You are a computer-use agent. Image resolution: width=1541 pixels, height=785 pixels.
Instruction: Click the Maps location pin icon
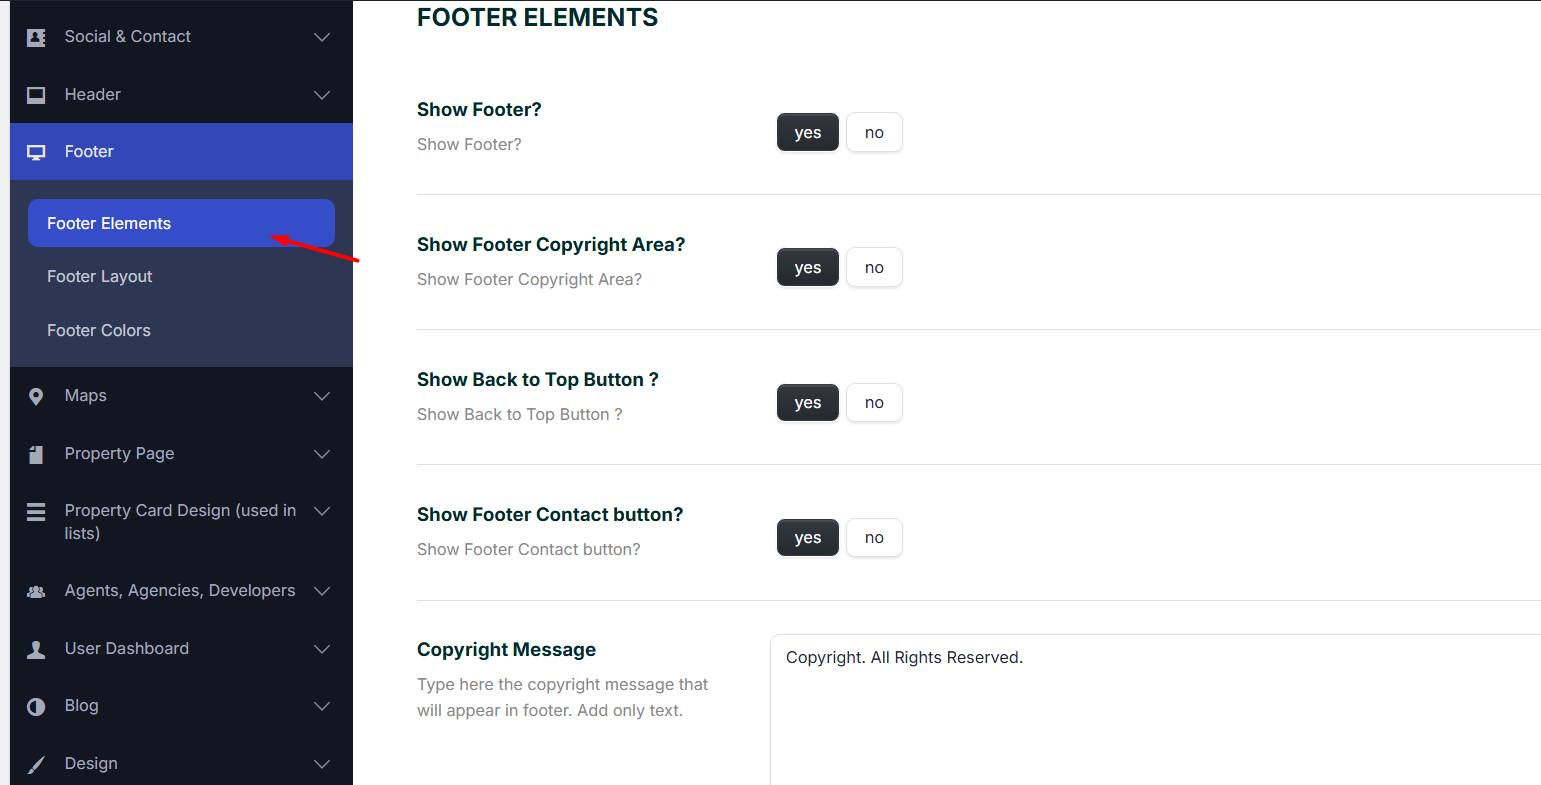tap(36, 396)
